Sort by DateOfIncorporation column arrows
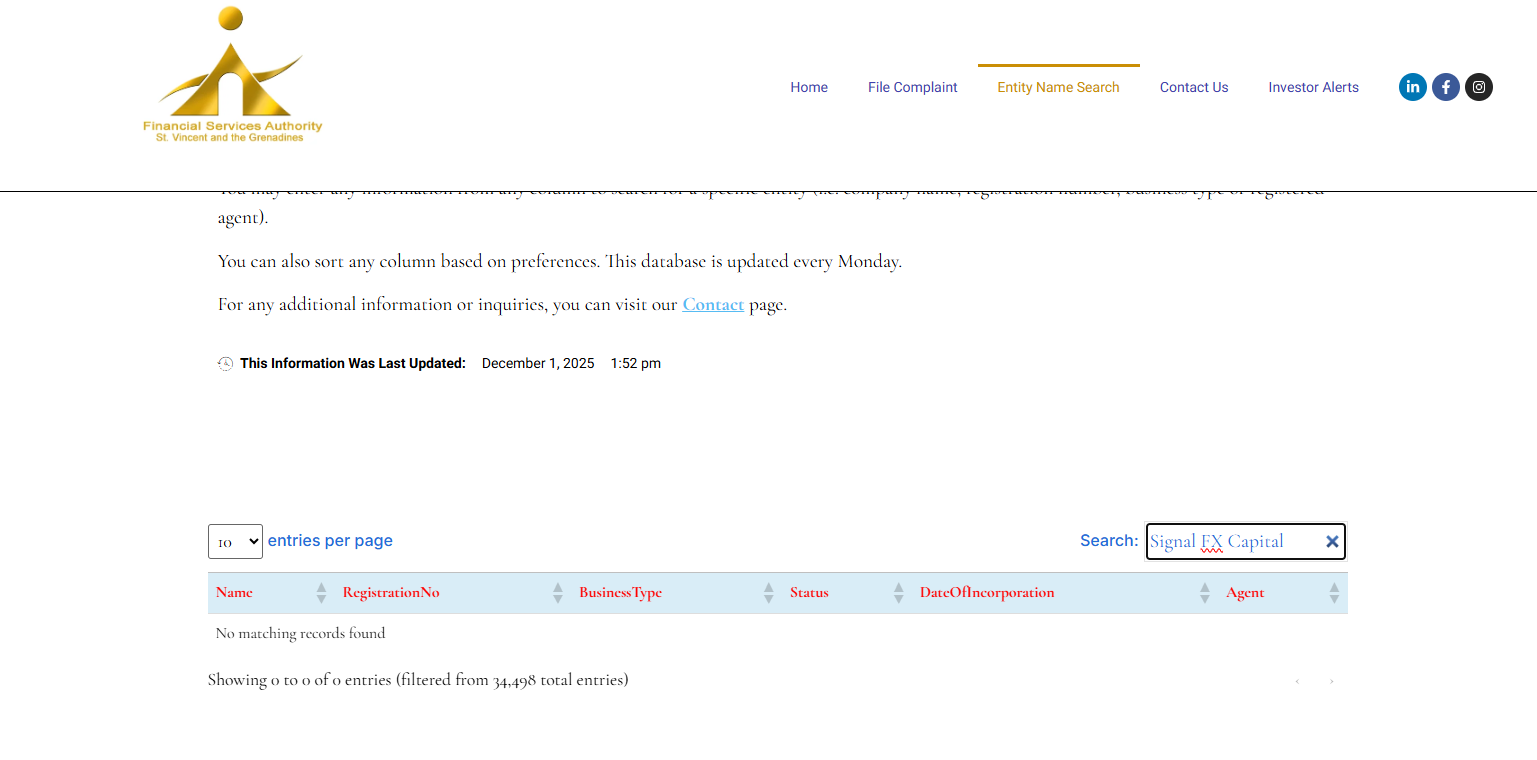Screen dimensions: 1537x760 pyautogui.click(x=1205, y=593)
